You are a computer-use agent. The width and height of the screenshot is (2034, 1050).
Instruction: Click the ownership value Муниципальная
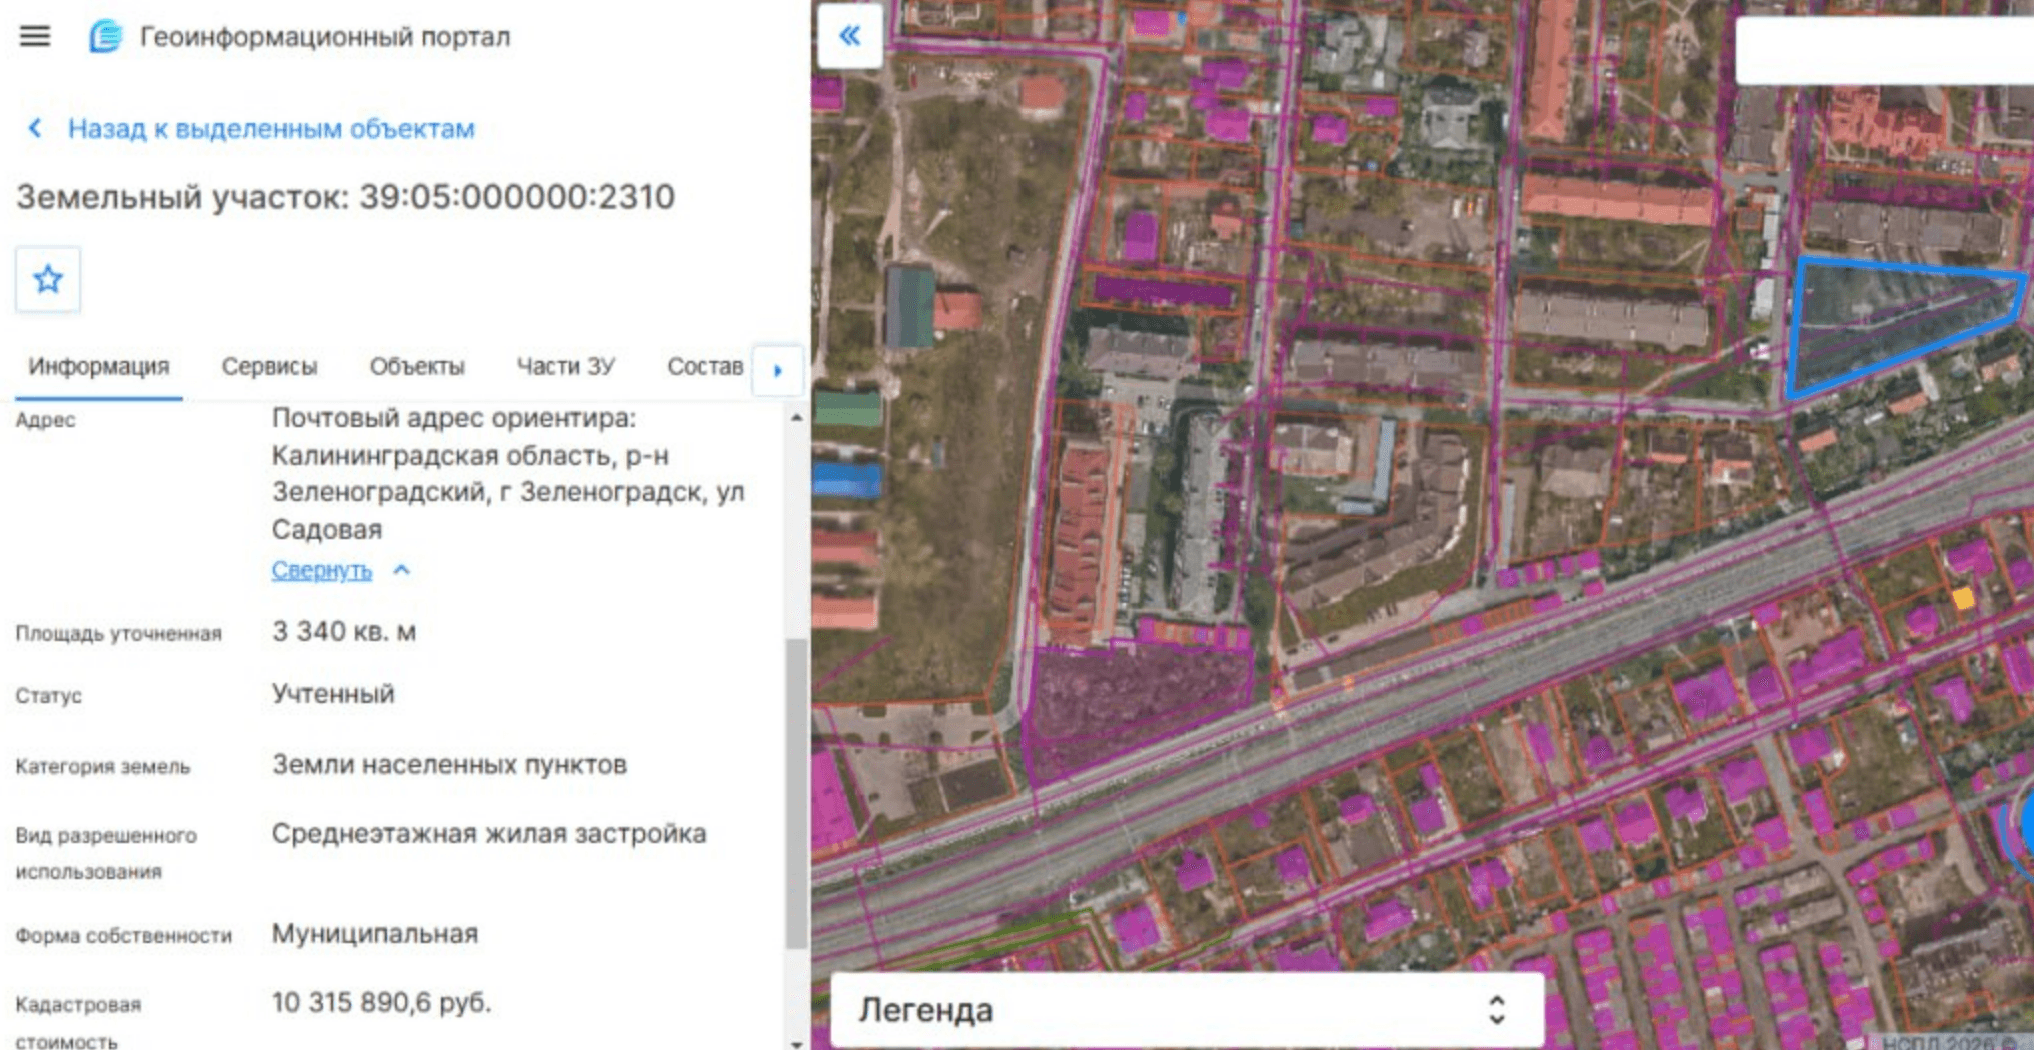point(375,934)
